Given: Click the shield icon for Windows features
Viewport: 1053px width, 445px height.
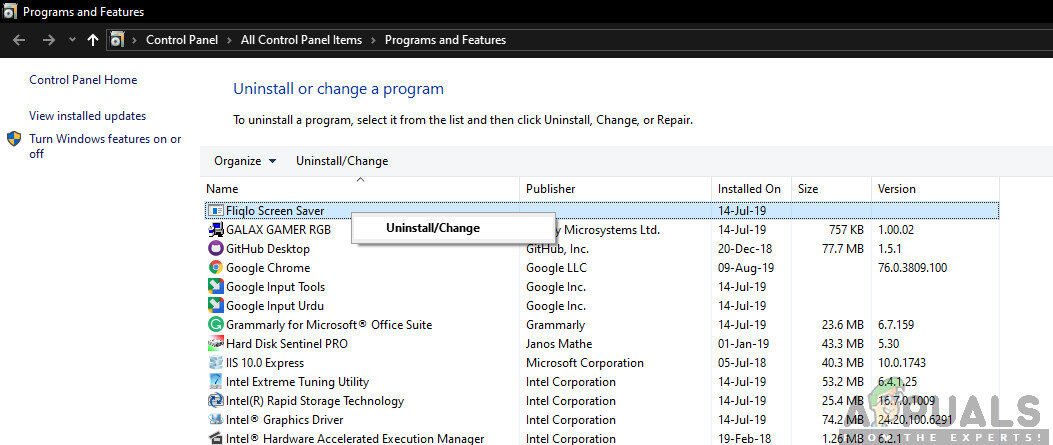Looking at the screenshot, I should pyautogui.click(x=14, y=139).
